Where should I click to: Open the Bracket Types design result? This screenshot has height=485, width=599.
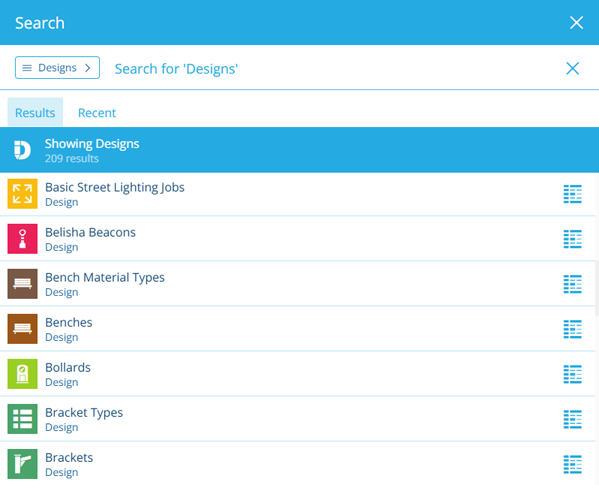click(x=298, y=419)
